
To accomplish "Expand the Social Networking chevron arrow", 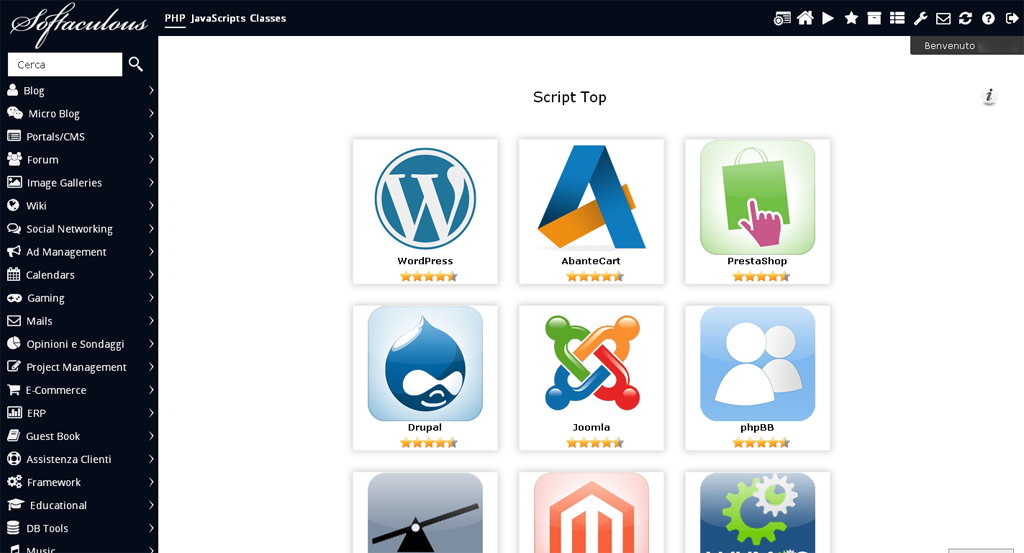I will tap(151, 229).
